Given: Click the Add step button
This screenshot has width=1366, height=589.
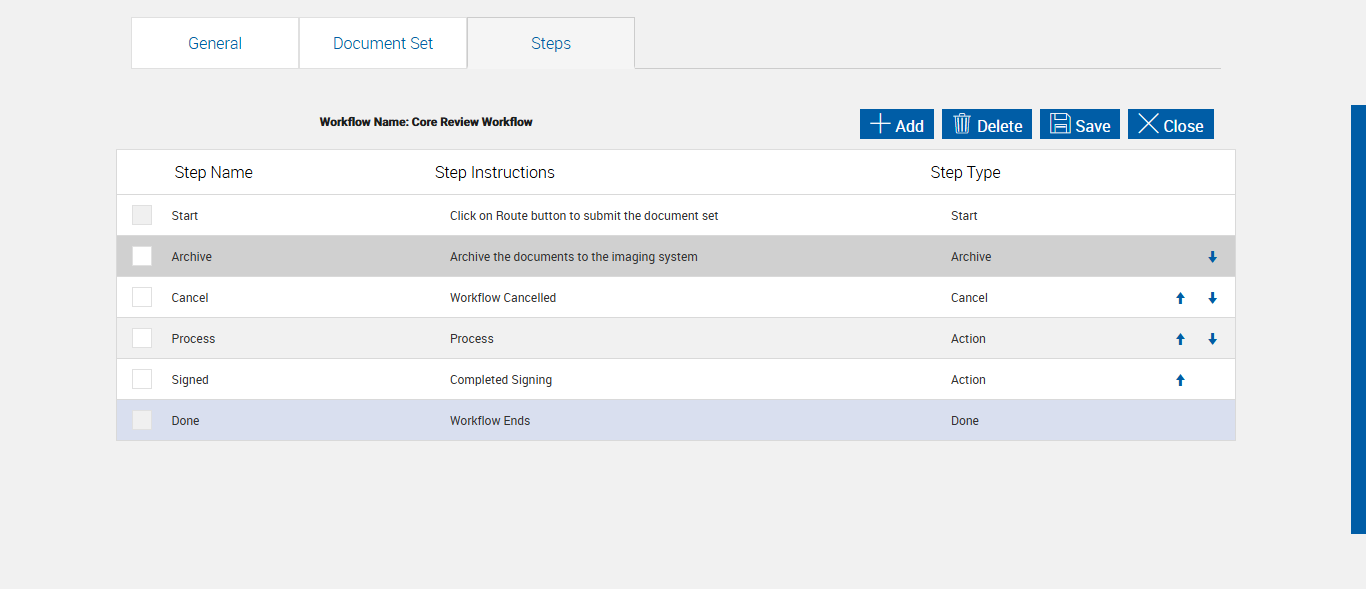Looking at the screenshot, I should [x=897, y=125].
